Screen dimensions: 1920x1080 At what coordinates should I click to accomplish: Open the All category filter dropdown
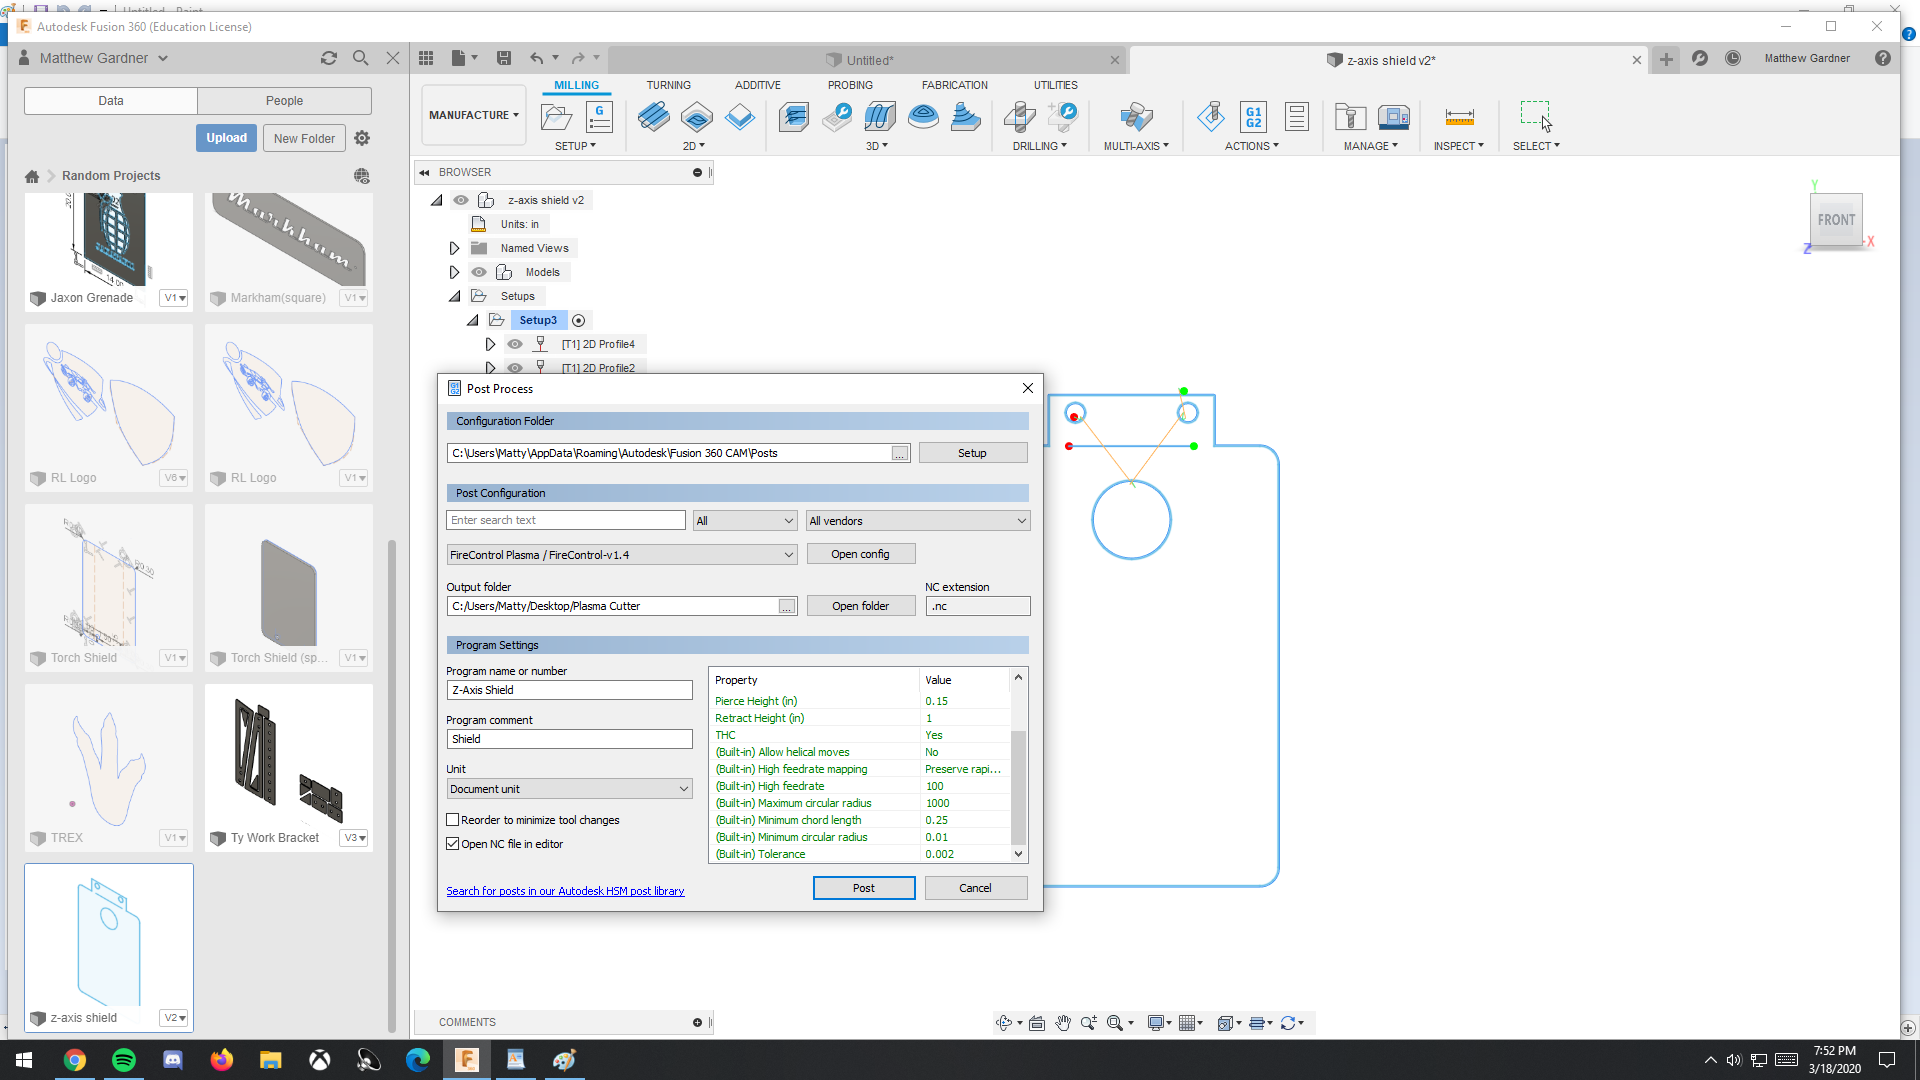[x=745, y=521]
